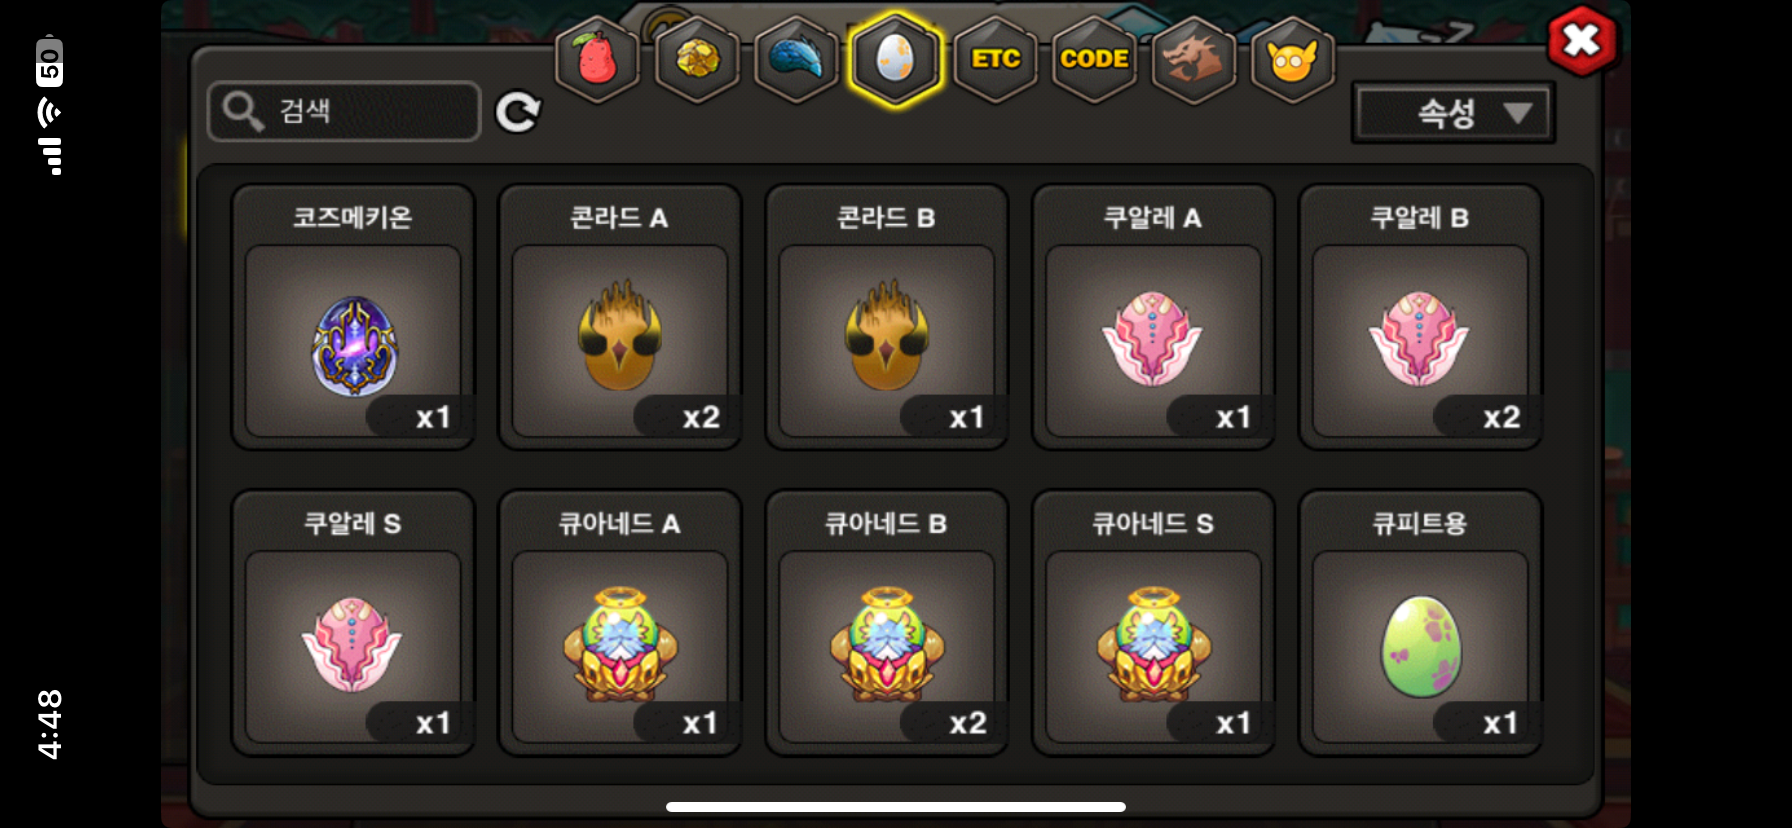Viewport: 1792px width, 828px height.
Task: Expand the 속성 attribute dropdown
Action: tap(1453, 113)
